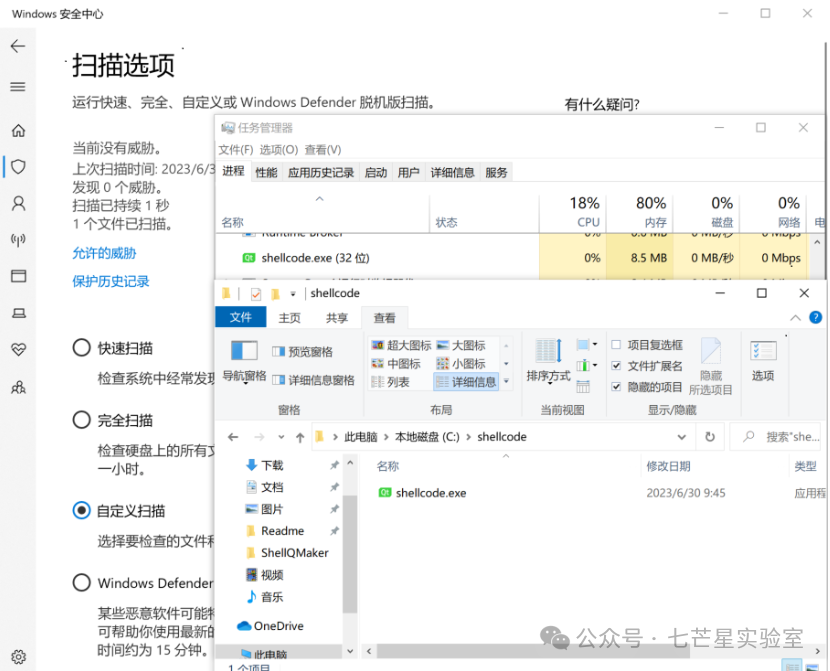
Task: Go up one folder level in Explorer
Action: 300,437
